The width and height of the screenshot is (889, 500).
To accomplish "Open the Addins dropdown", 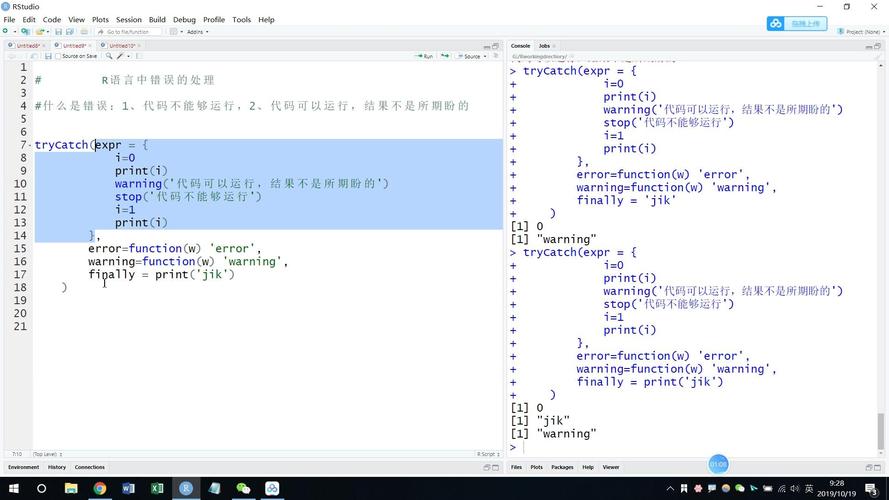I will pyautogui.click(x=197, y=32).
